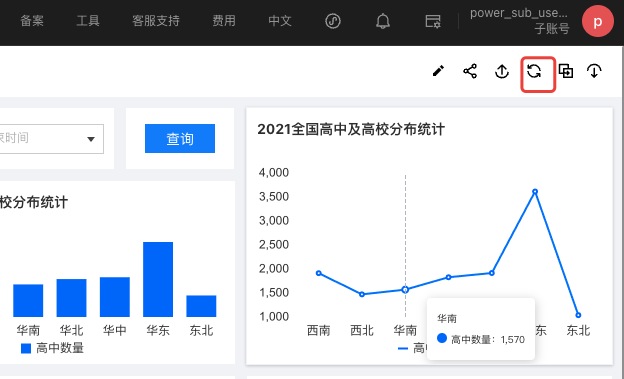Open the 费用 menu
The image size is (624, 379).
click(224, 21)
